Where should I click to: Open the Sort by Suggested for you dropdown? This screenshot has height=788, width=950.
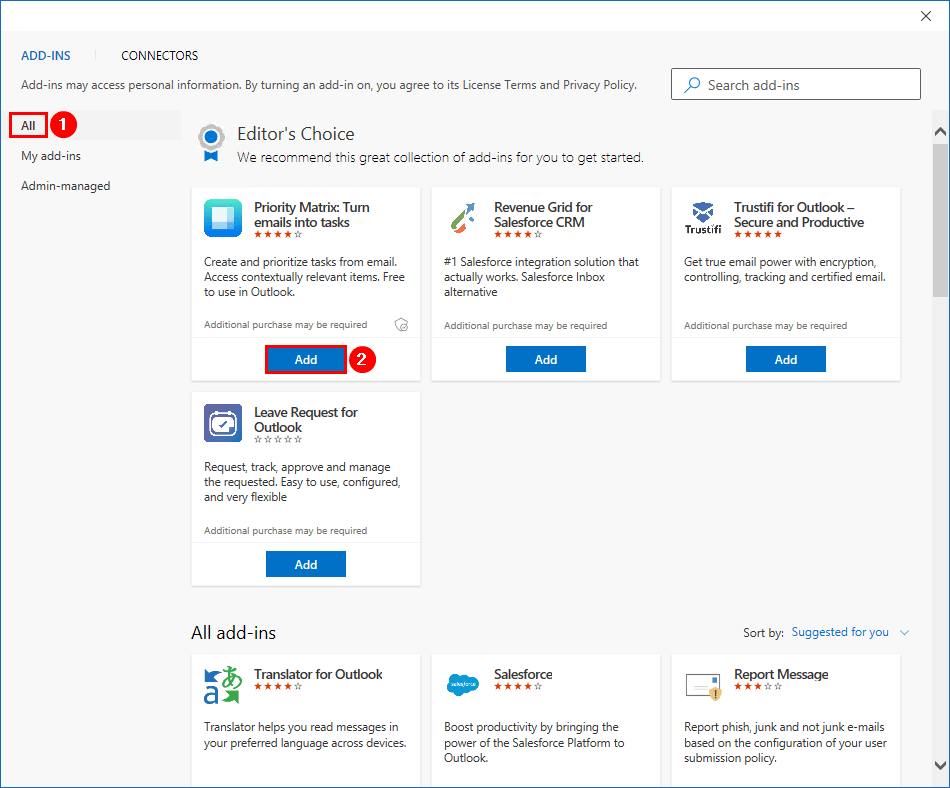(850, 632)
